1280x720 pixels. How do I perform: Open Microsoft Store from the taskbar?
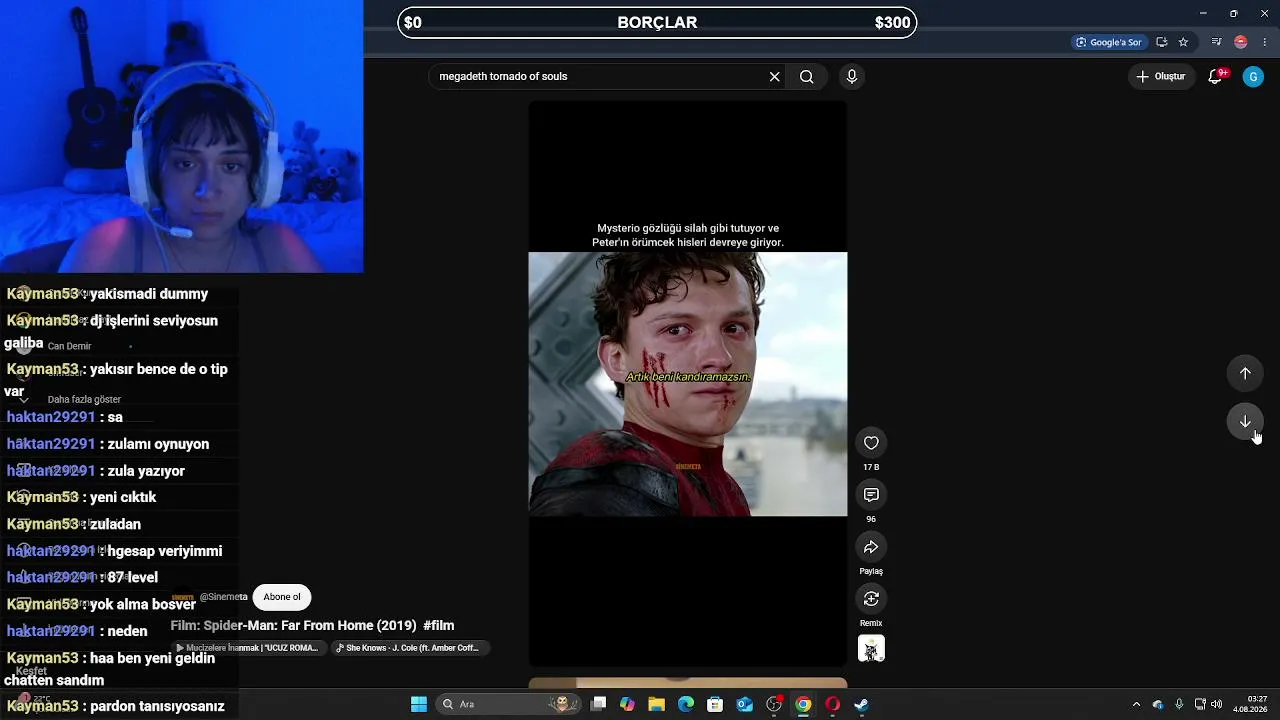[x=715, y=704]
